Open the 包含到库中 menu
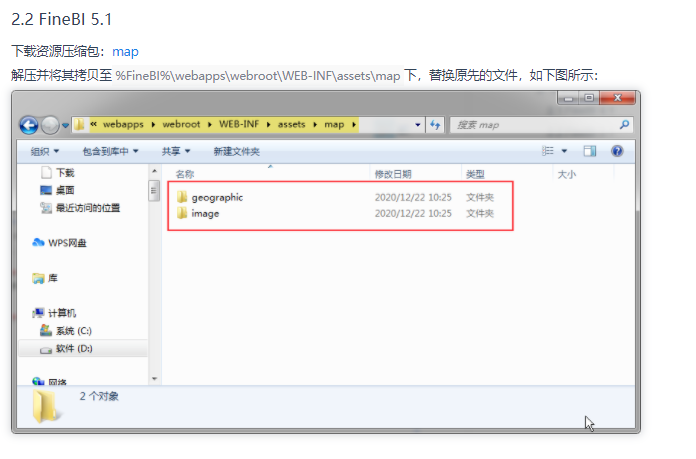 click(110, 151)
